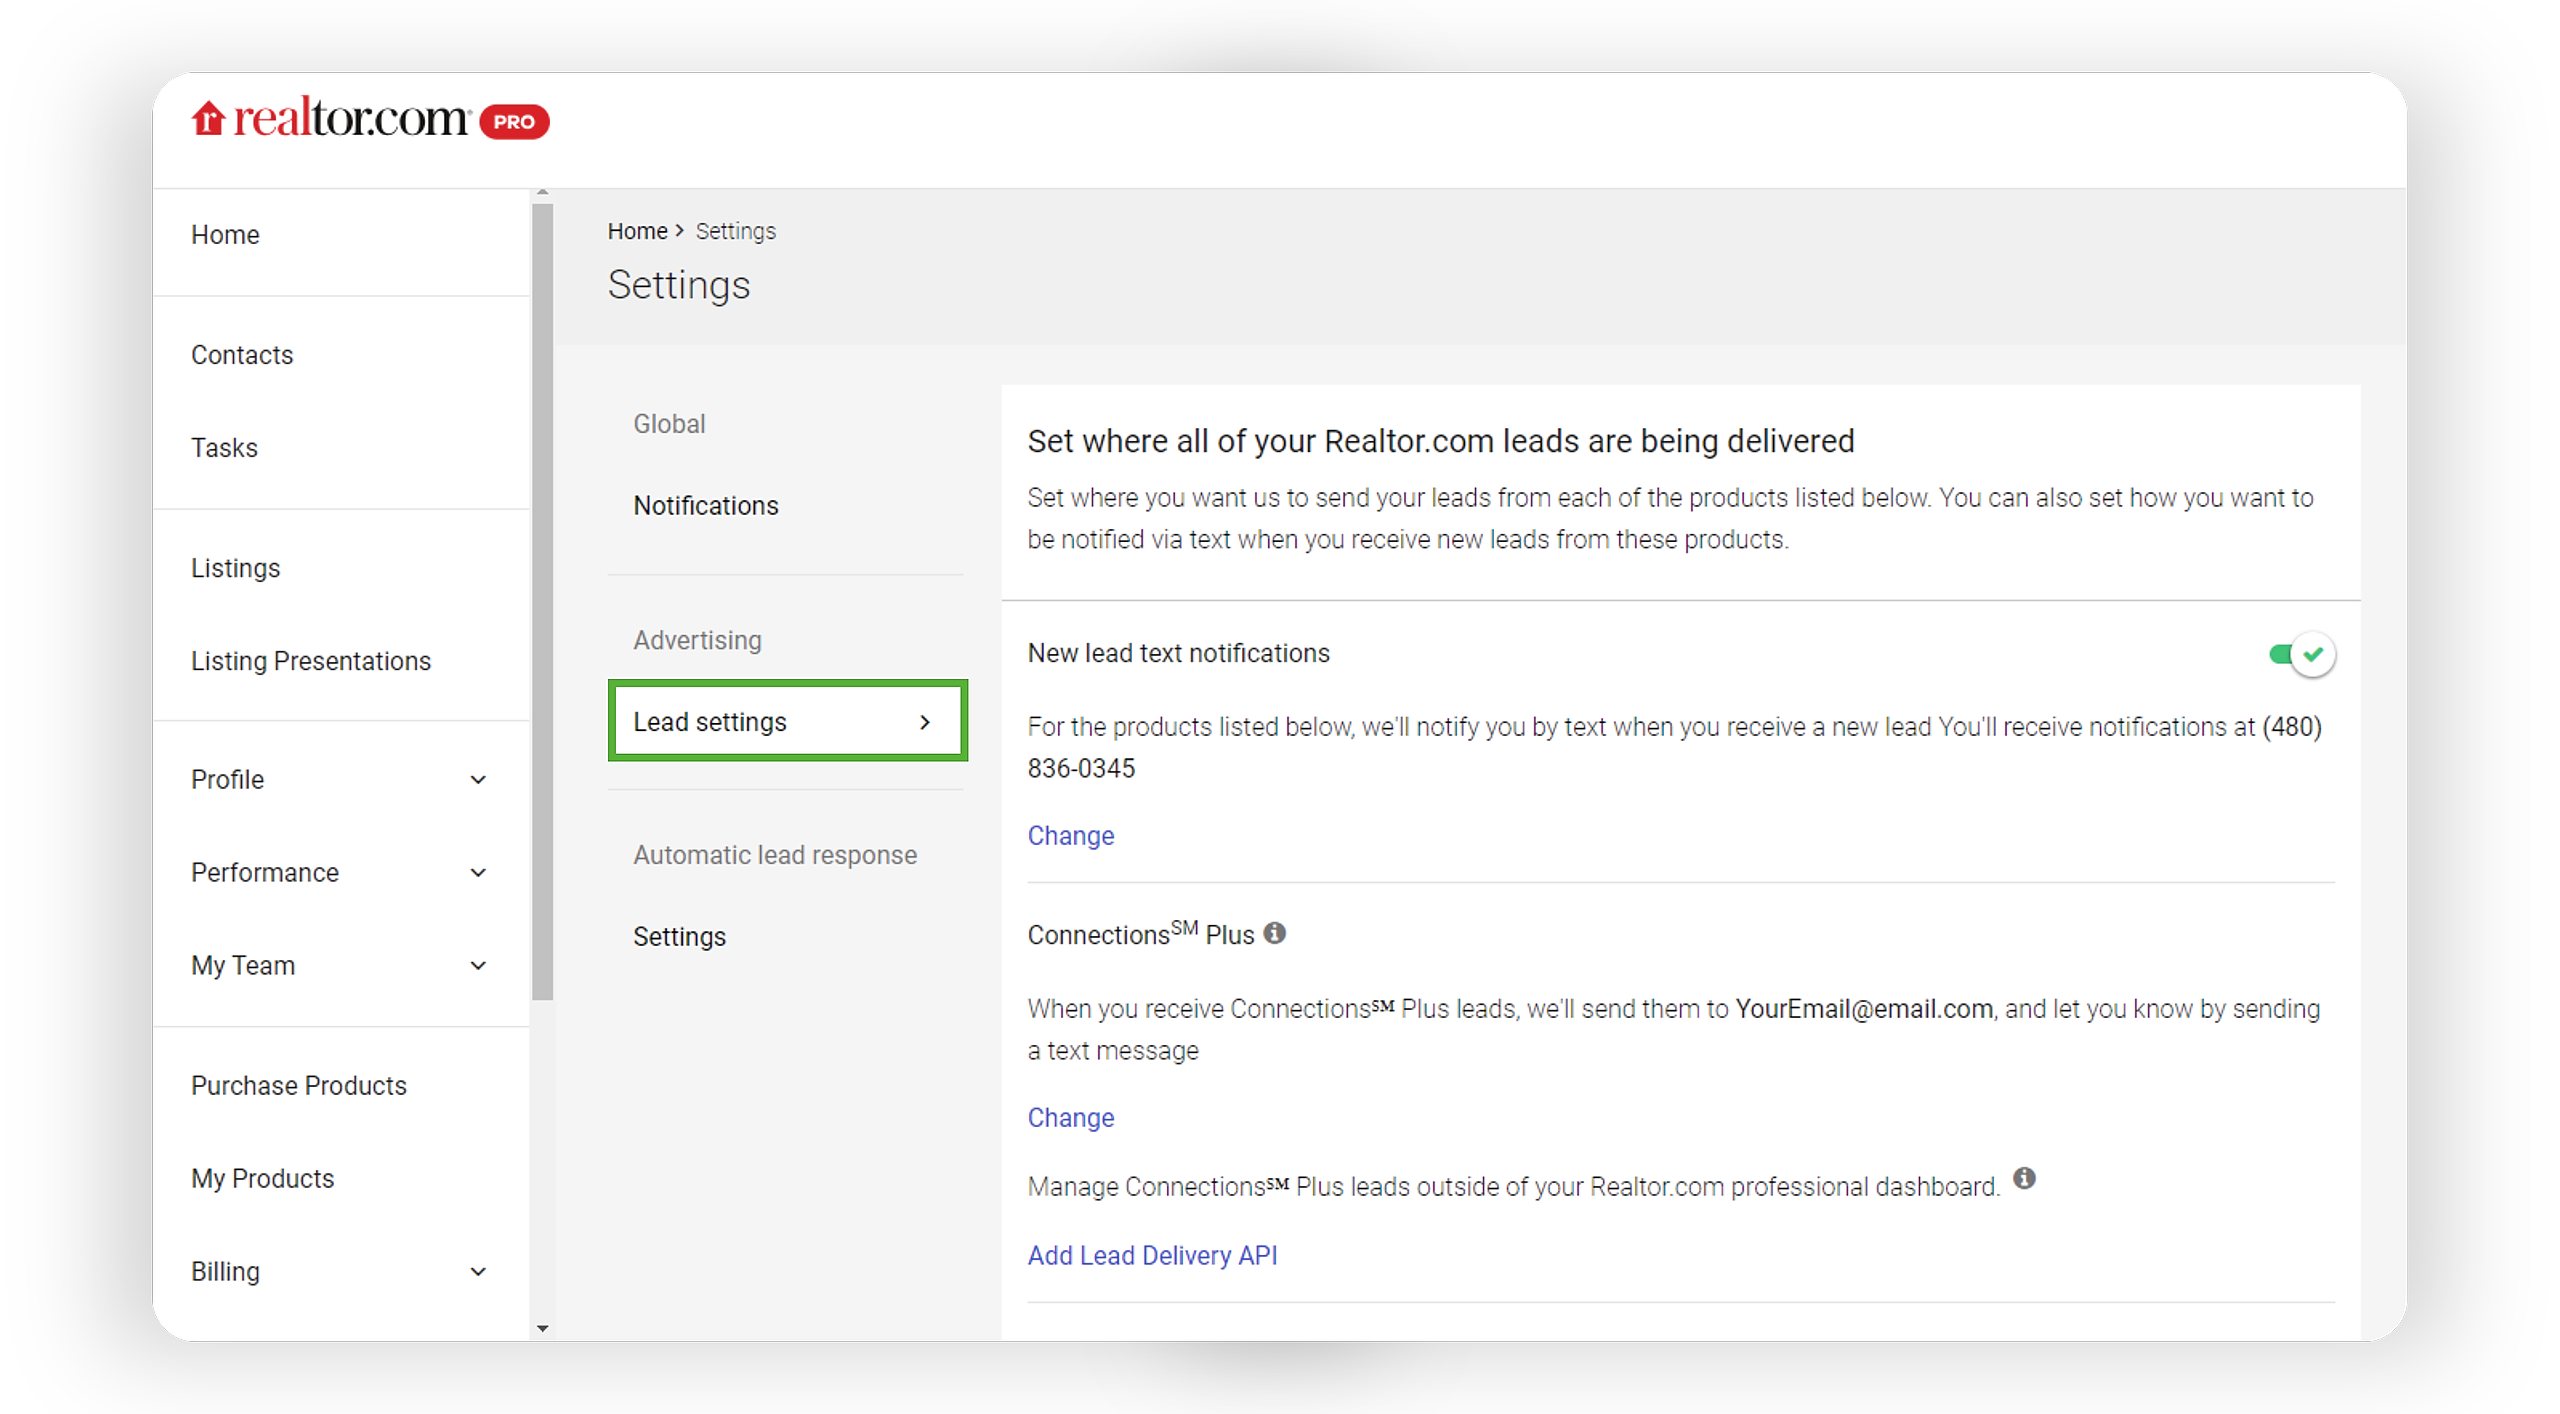
Task: Click sidebar scrollbar up arrow
Action: [x=543, y=191]
